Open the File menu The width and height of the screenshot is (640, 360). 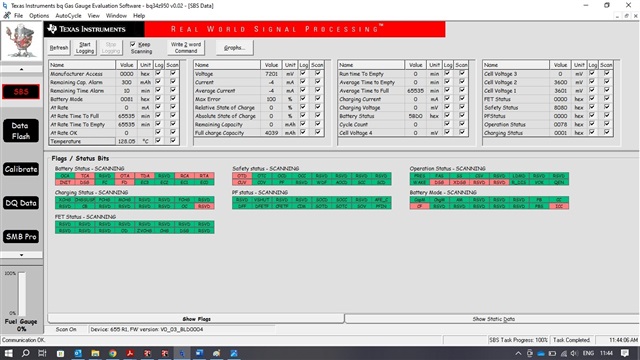pyautogui.click(x=18, y=16)
